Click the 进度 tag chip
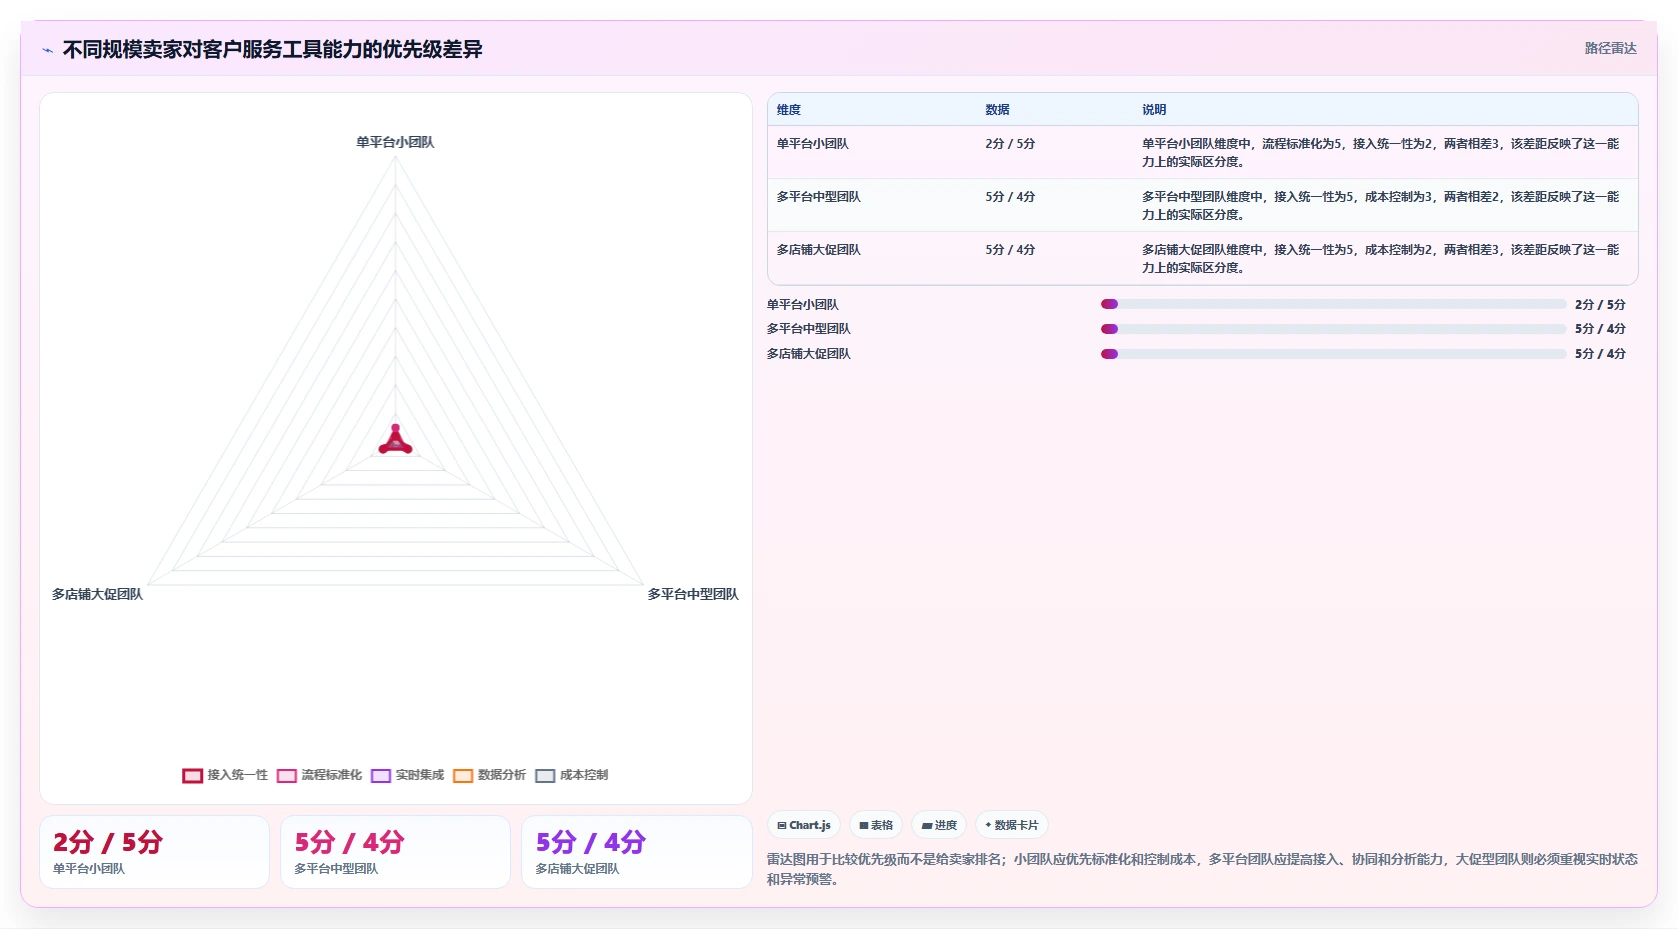 [939, 825]
